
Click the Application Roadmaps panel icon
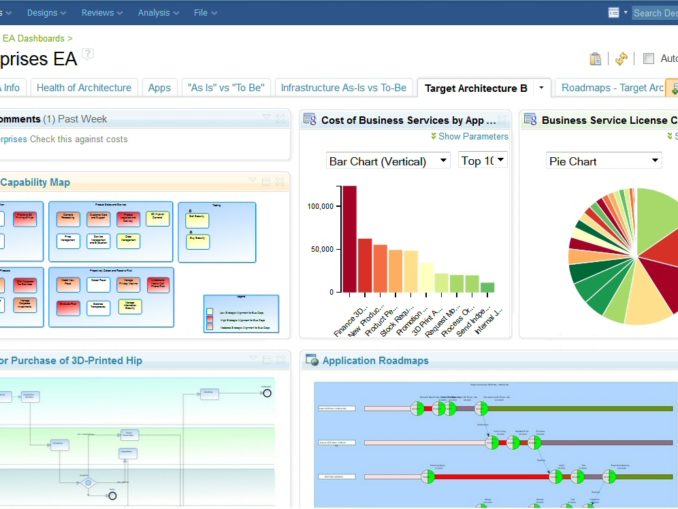312,360
